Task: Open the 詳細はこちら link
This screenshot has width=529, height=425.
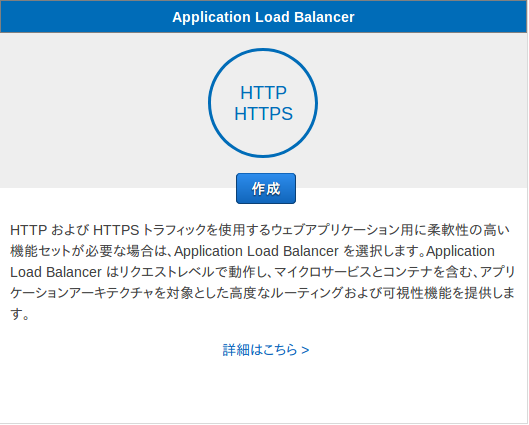Action: (x=266, y=350)
